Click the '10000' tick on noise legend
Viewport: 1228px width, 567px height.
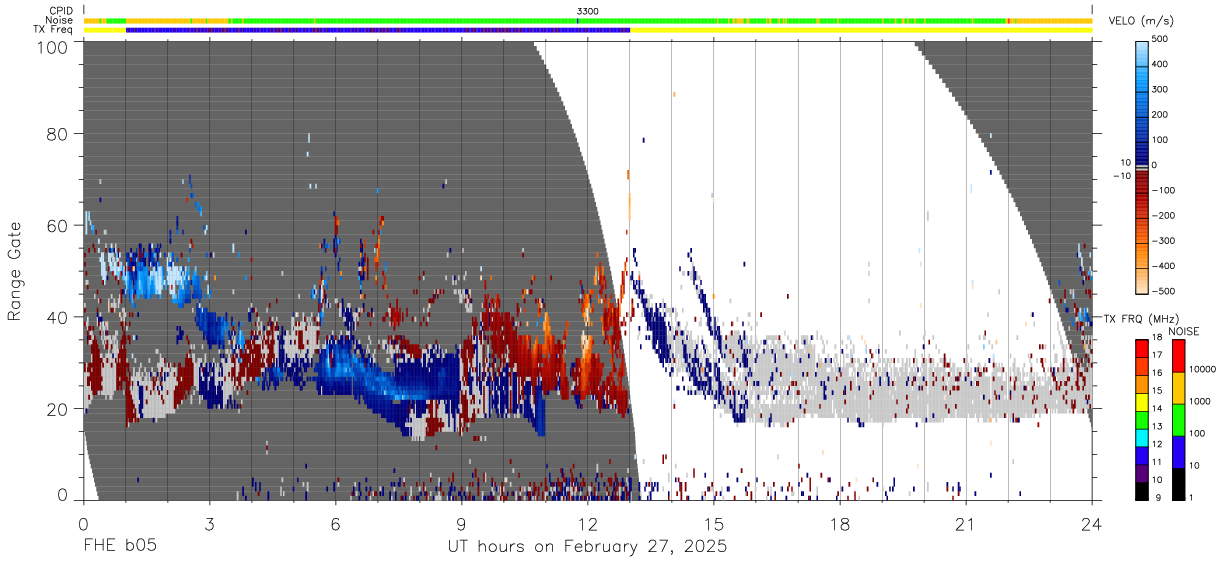(1204, 370)
